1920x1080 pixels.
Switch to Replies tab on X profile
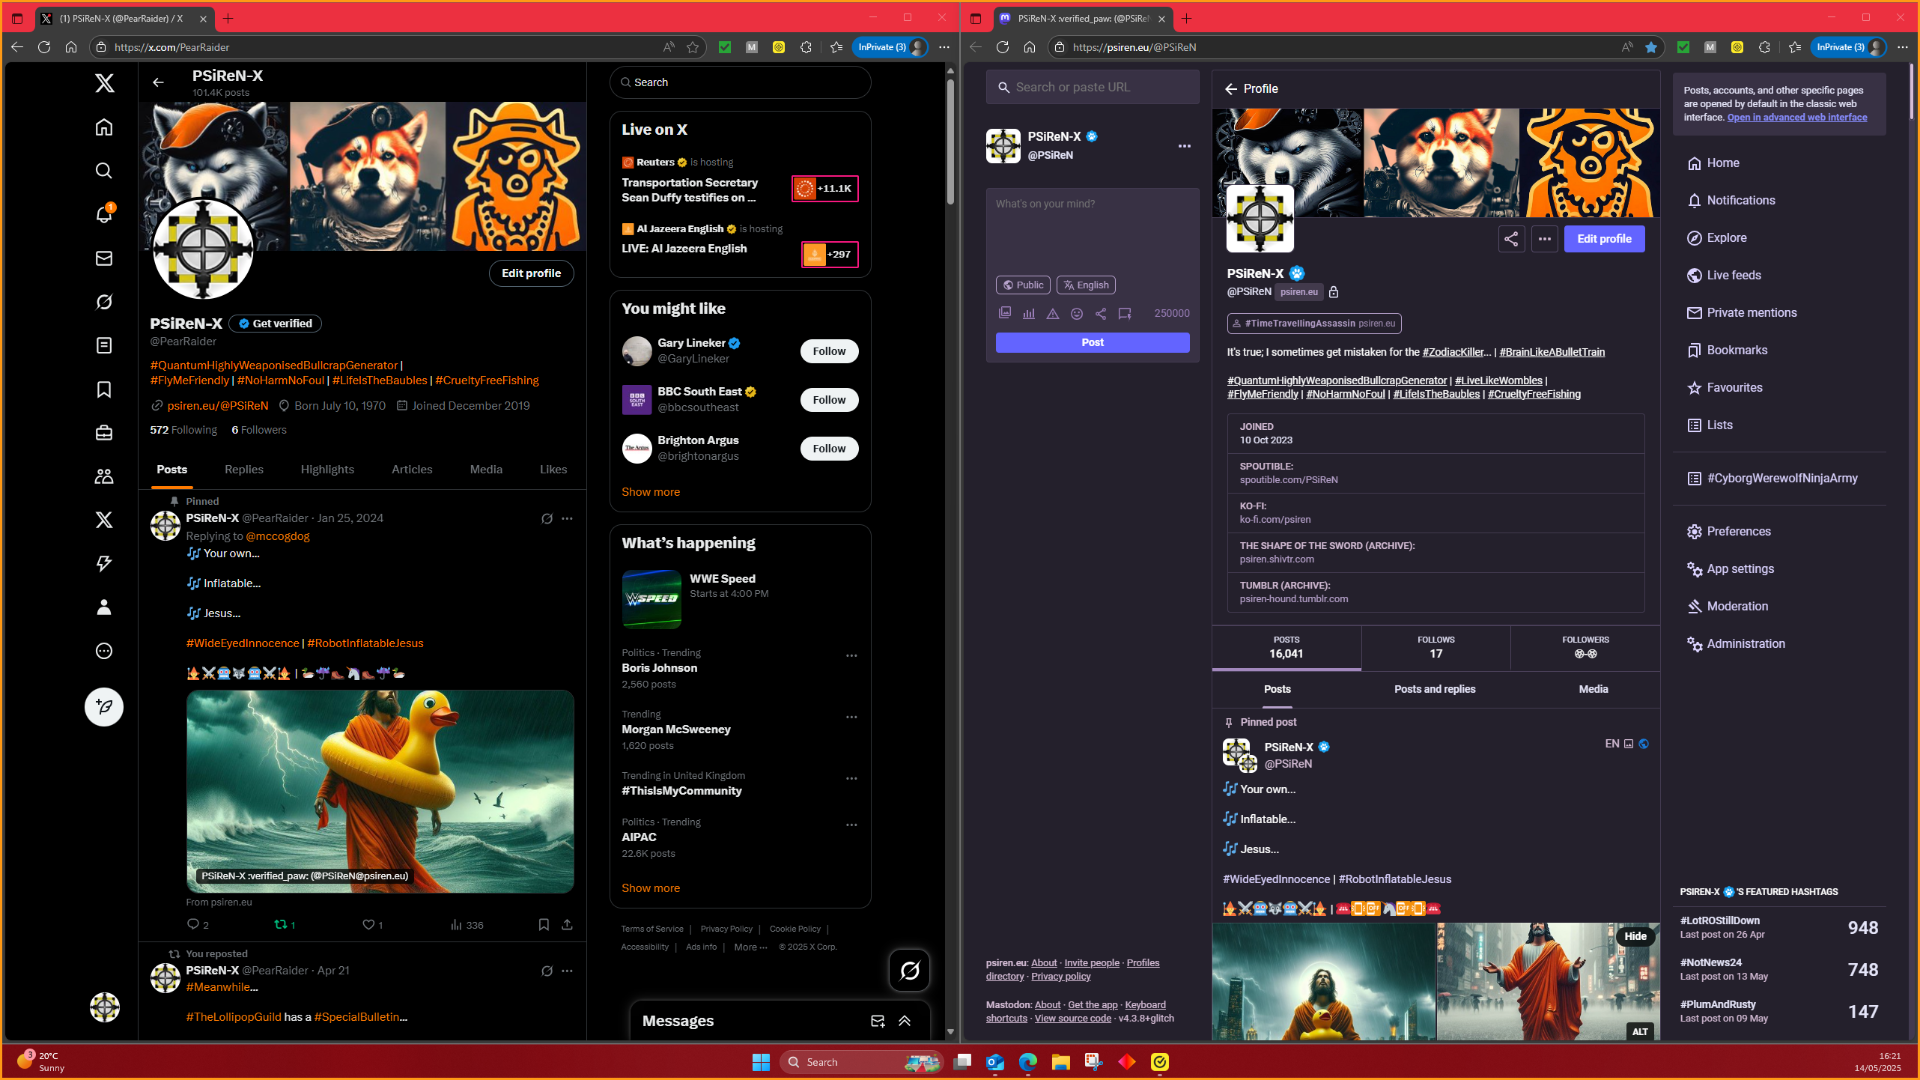pos(244,469)
